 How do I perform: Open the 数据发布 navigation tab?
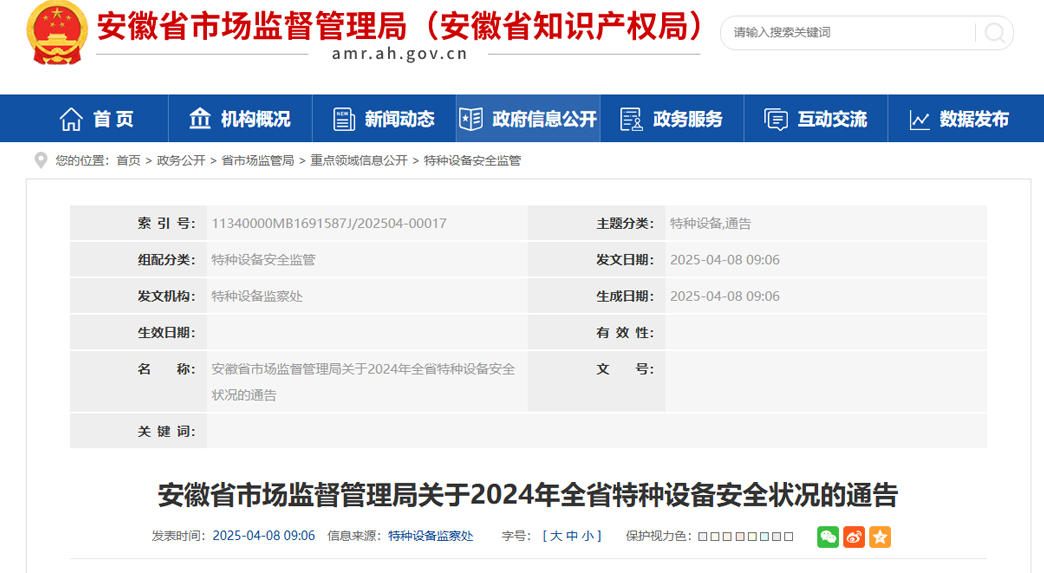(x=959, y=119)
